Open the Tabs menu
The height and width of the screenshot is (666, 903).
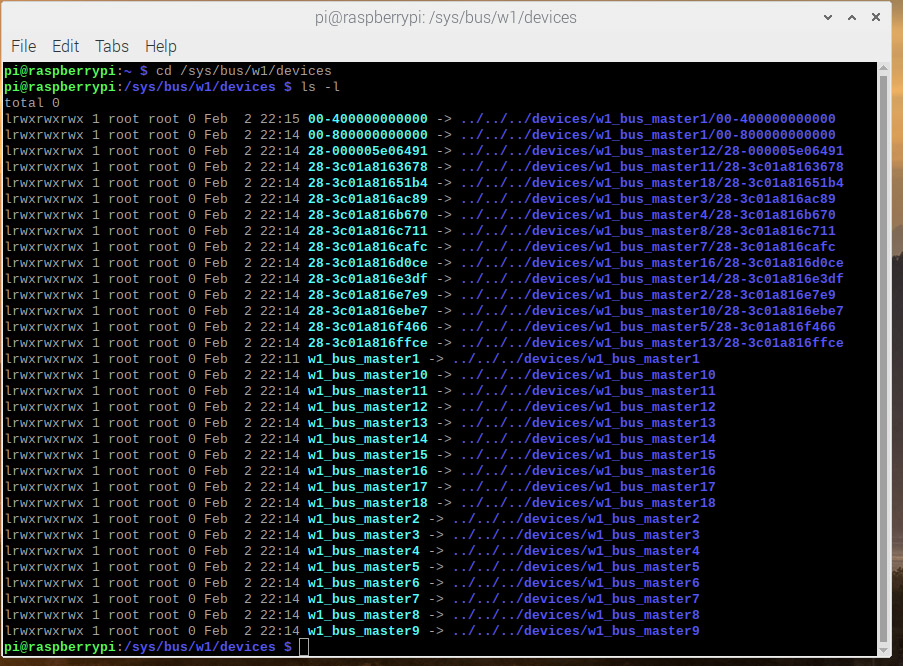tap(112, 46)
